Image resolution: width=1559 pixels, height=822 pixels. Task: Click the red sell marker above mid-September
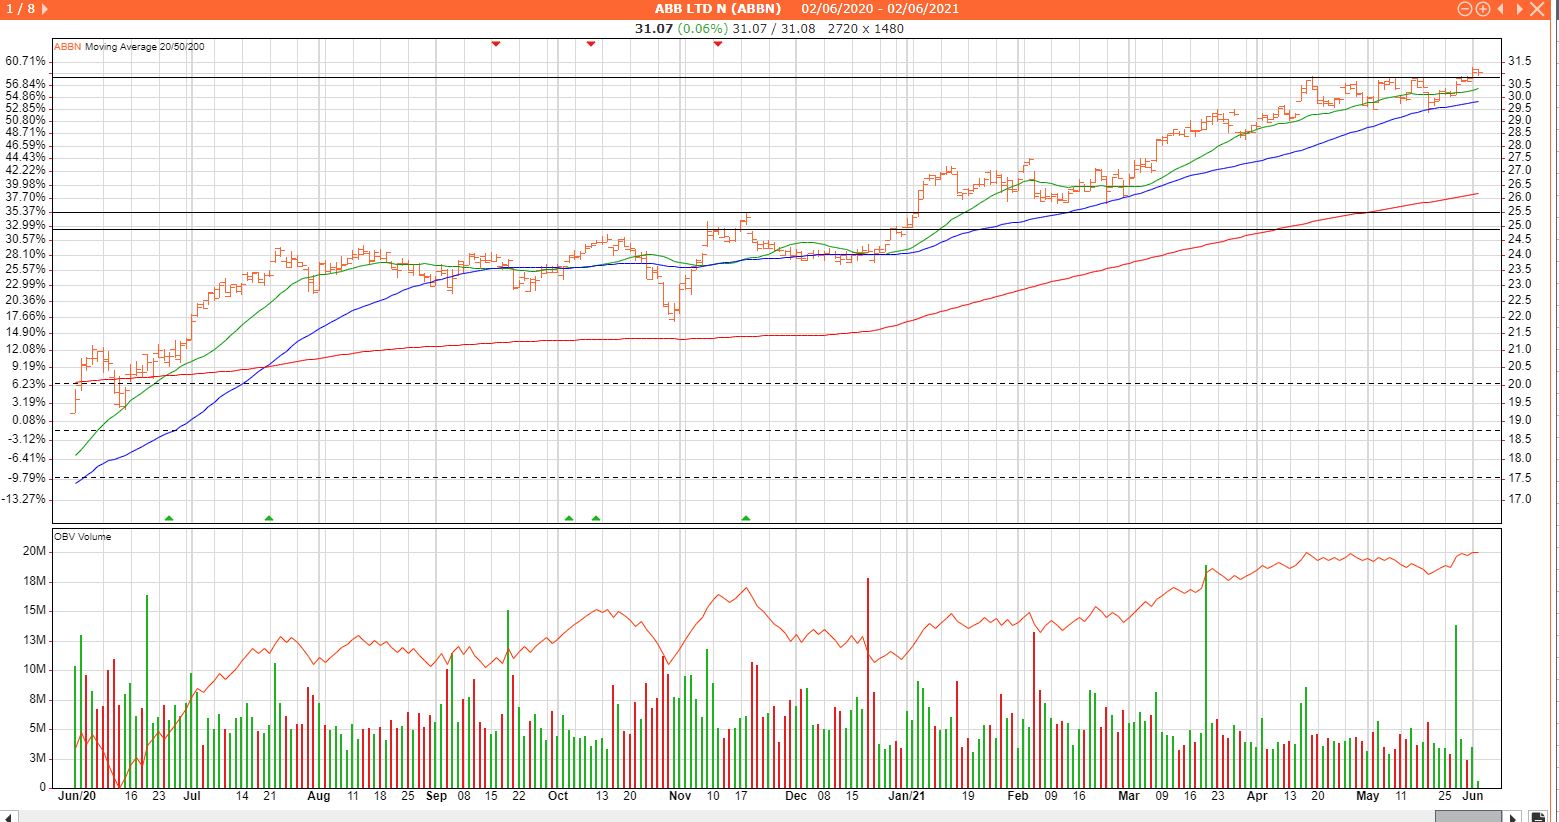coord(495,44)
